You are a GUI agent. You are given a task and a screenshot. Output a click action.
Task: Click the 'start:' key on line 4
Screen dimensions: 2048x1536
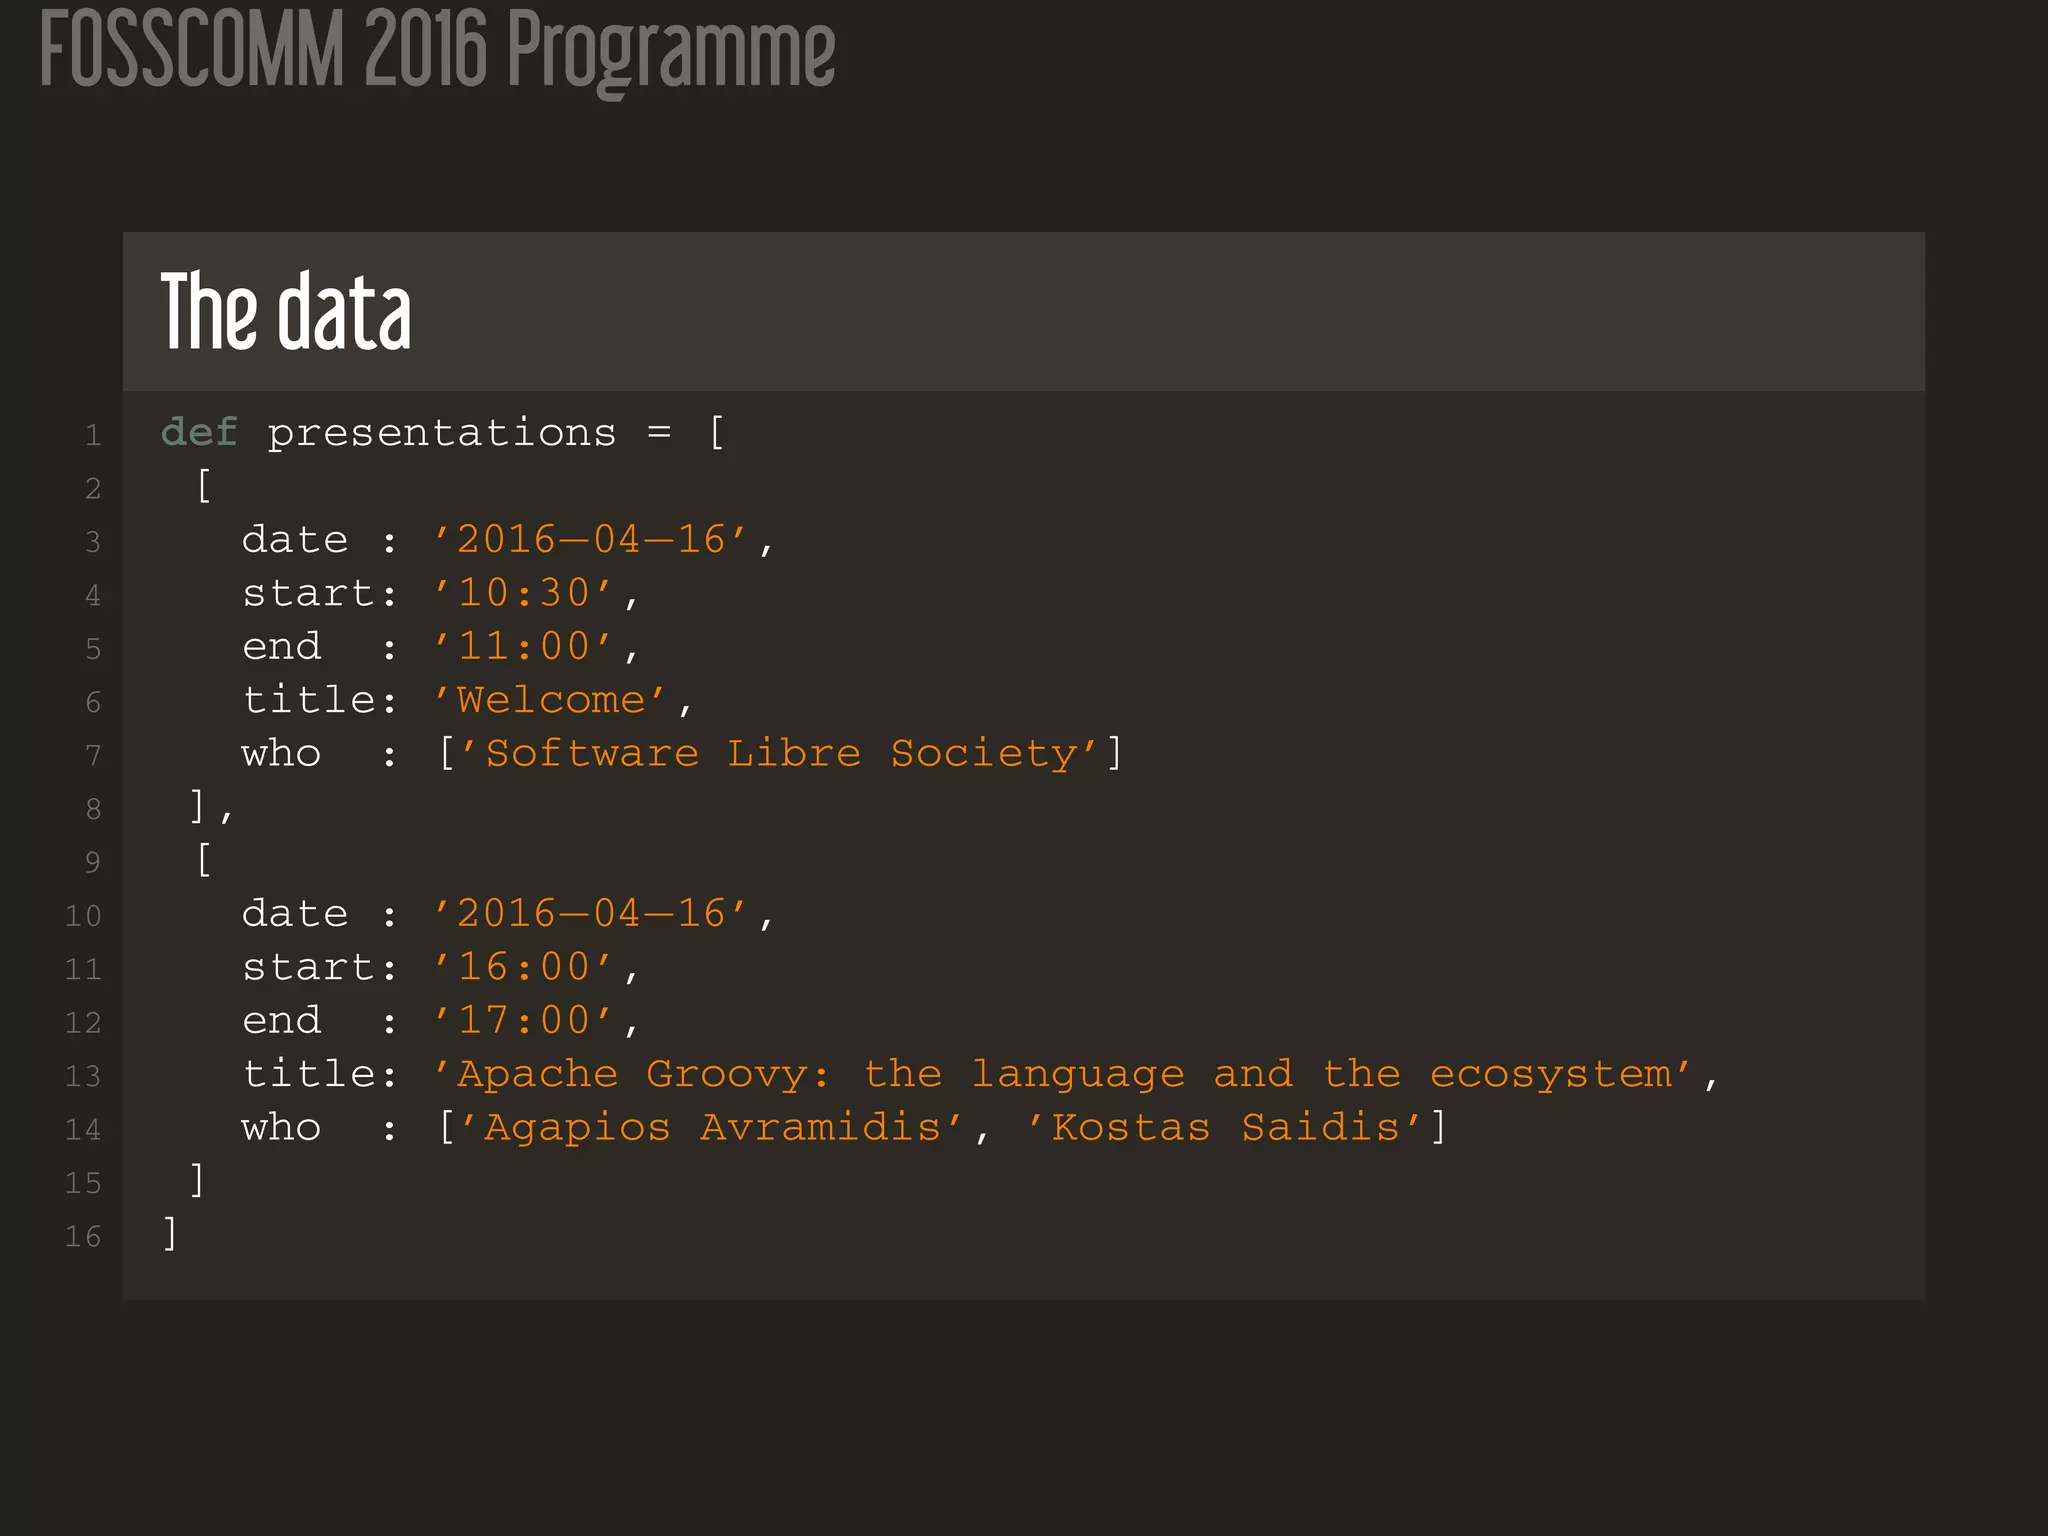point(320,593)
